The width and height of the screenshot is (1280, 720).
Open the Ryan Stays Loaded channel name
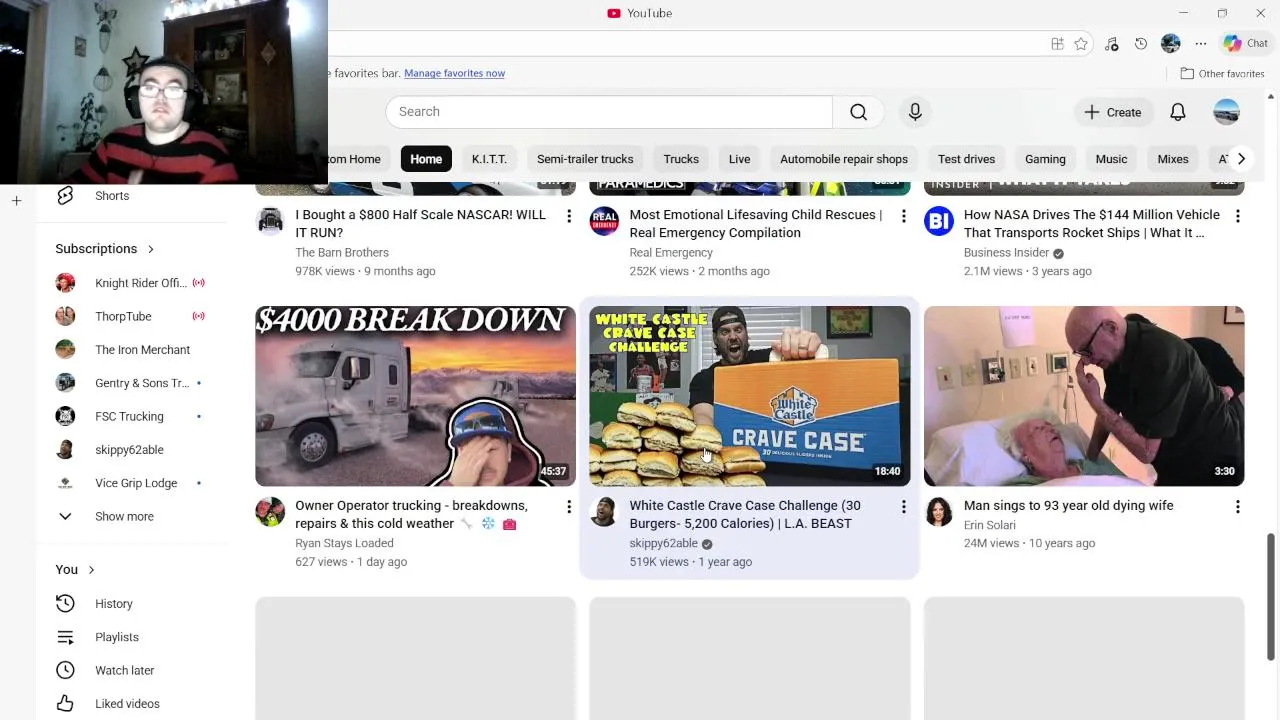[344, 544]
